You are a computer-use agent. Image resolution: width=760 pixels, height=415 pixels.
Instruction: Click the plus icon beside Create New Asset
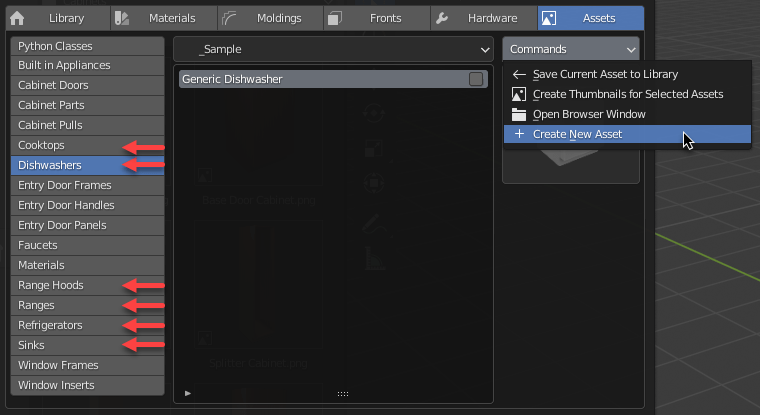click(x=518, y=134)
